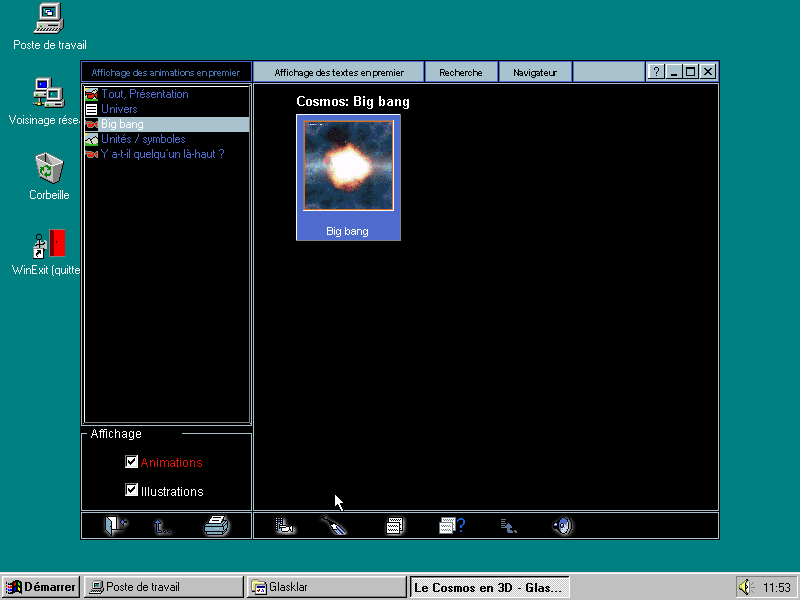Viewport: 800px width, 600px height.
Task: Open the Démarrer start menu
Action: tap(41, 587)
